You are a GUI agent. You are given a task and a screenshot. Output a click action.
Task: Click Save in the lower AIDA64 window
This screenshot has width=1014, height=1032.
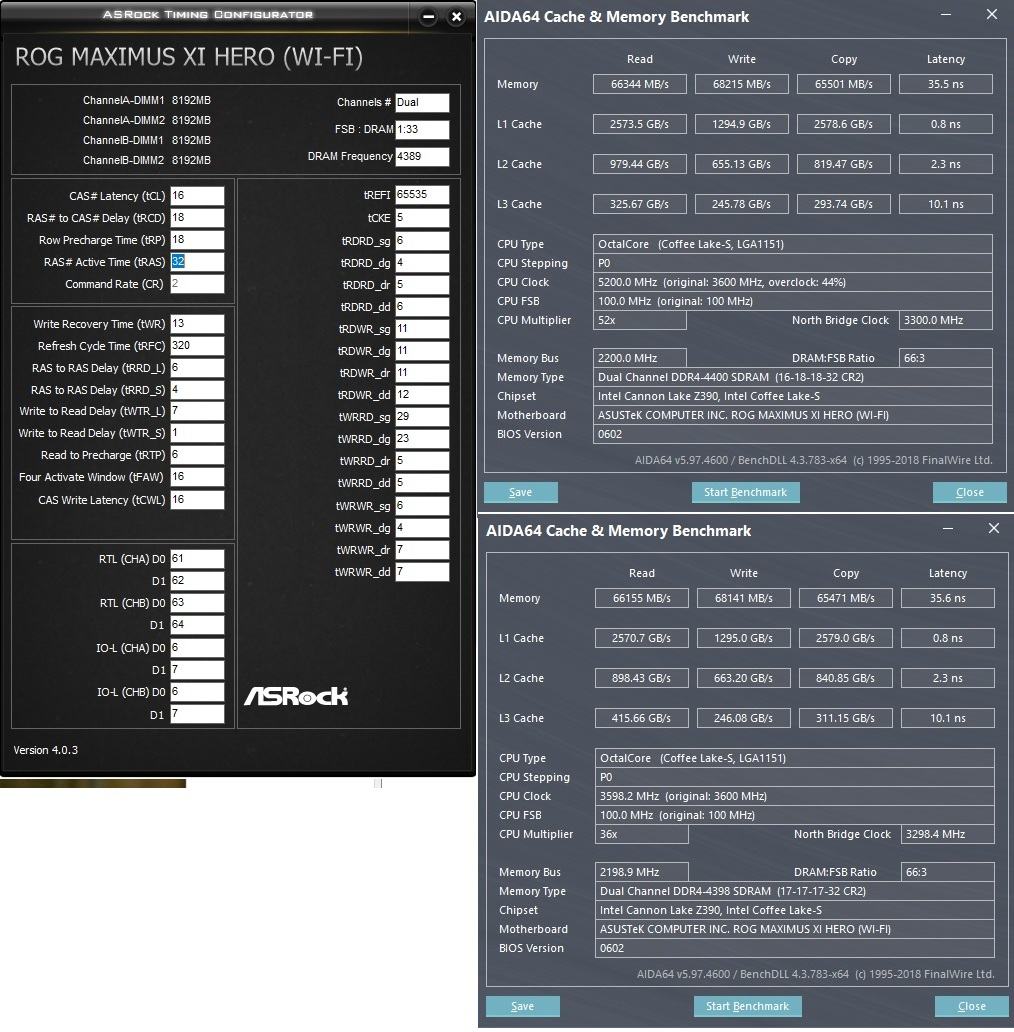click(x=522, y=1006)
